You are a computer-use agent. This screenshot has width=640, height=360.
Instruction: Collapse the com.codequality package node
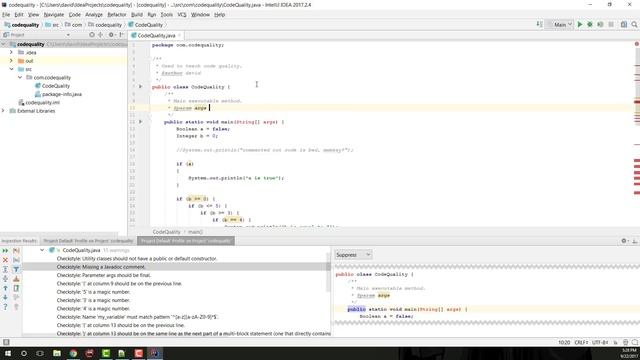20,77
